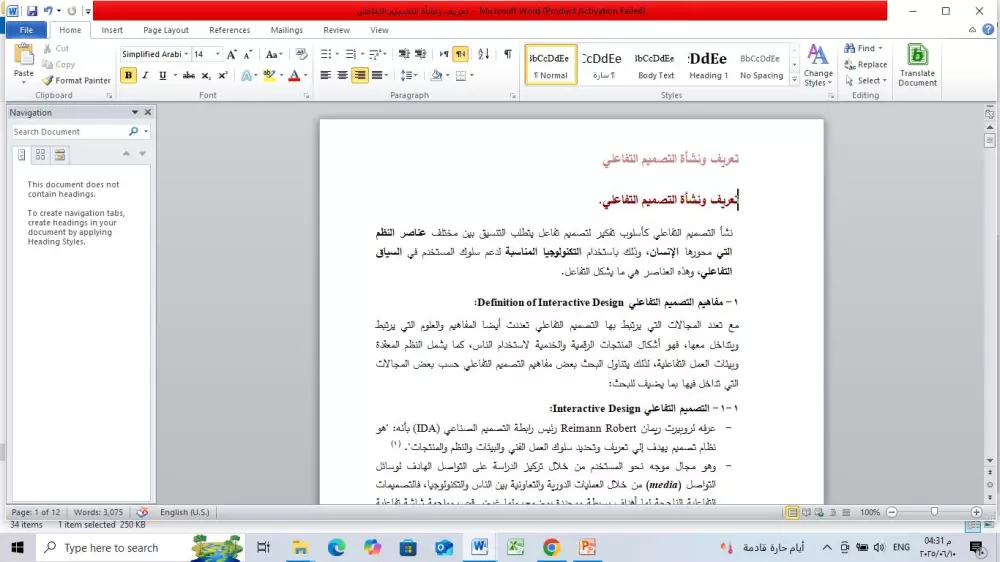Viewport: 1000px width, 562px height.
Task: Open the Select dropdown in Editing
Action: coord(865,80)
